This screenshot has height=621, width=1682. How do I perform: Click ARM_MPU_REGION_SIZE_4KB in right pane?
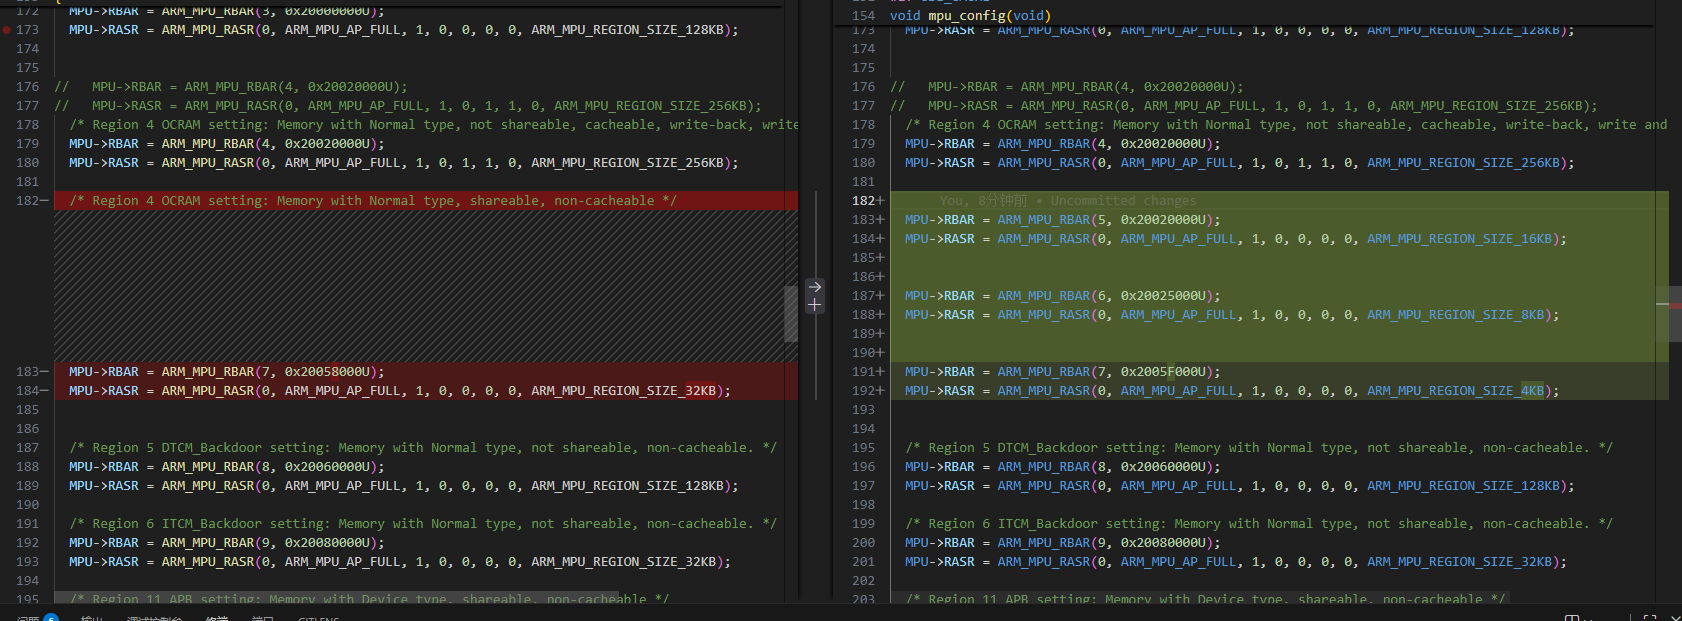tap(1455, 391)
